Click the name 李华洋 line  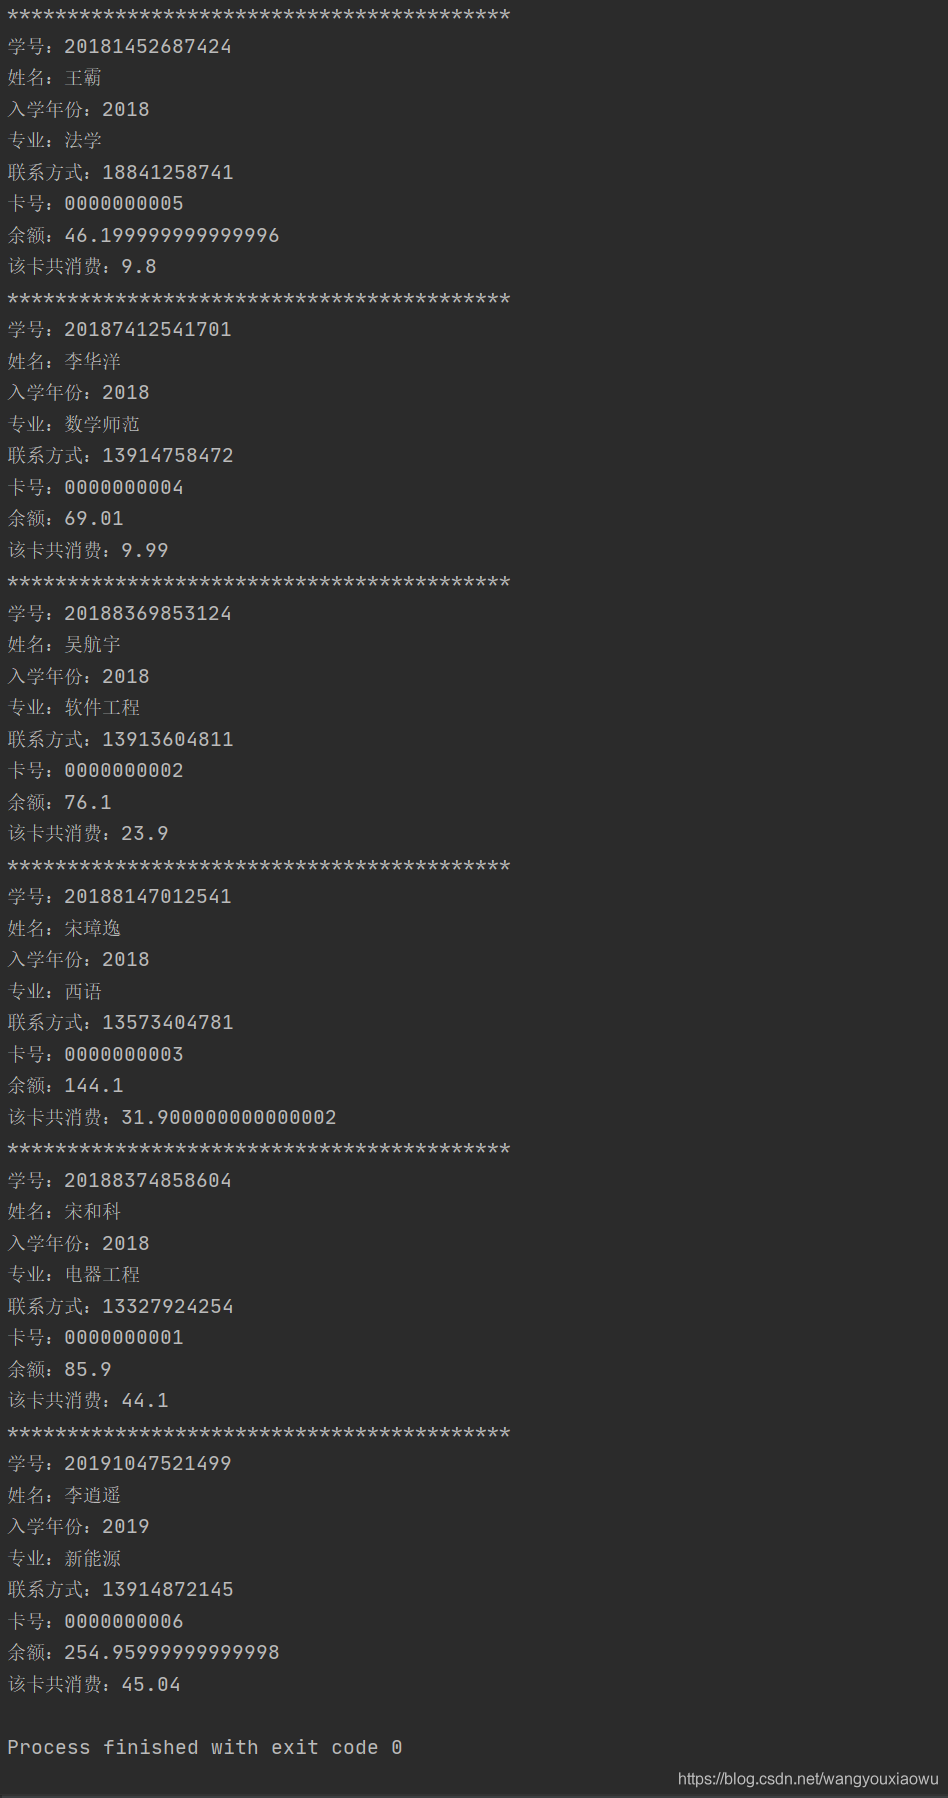coord(64,361)
